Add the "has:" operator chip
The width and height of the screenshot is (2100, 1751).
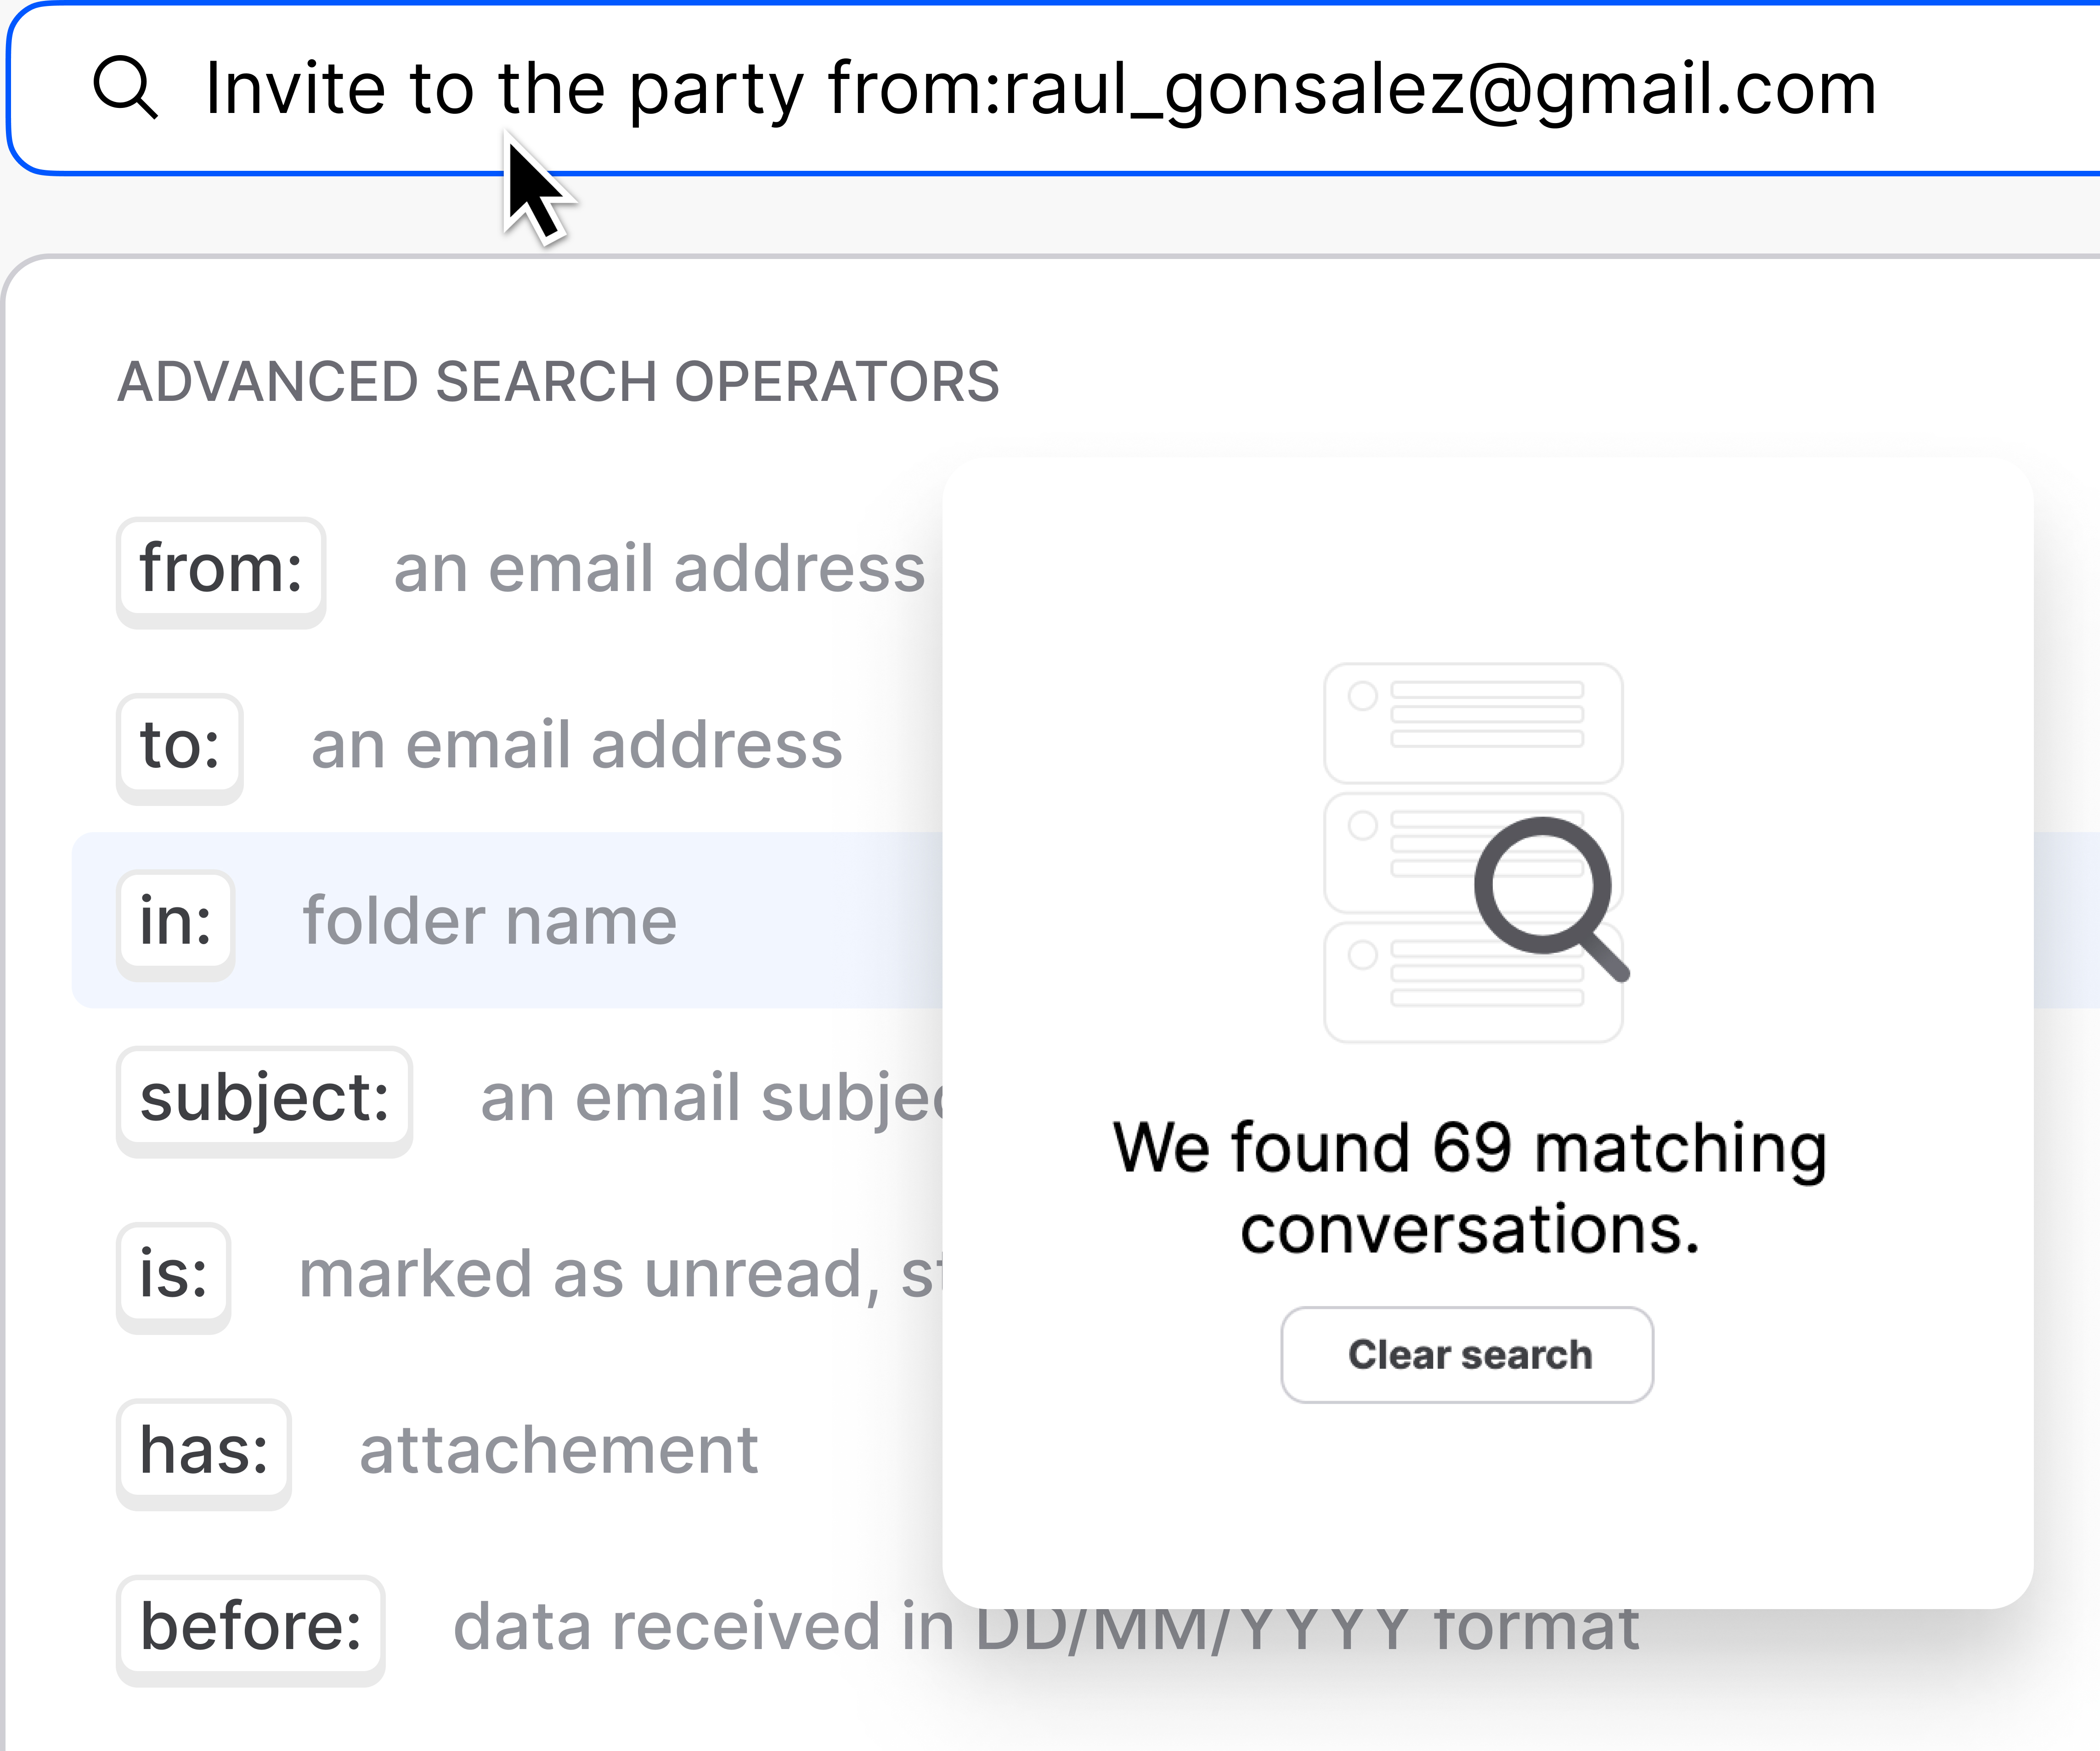click(x=204, y=1451)
